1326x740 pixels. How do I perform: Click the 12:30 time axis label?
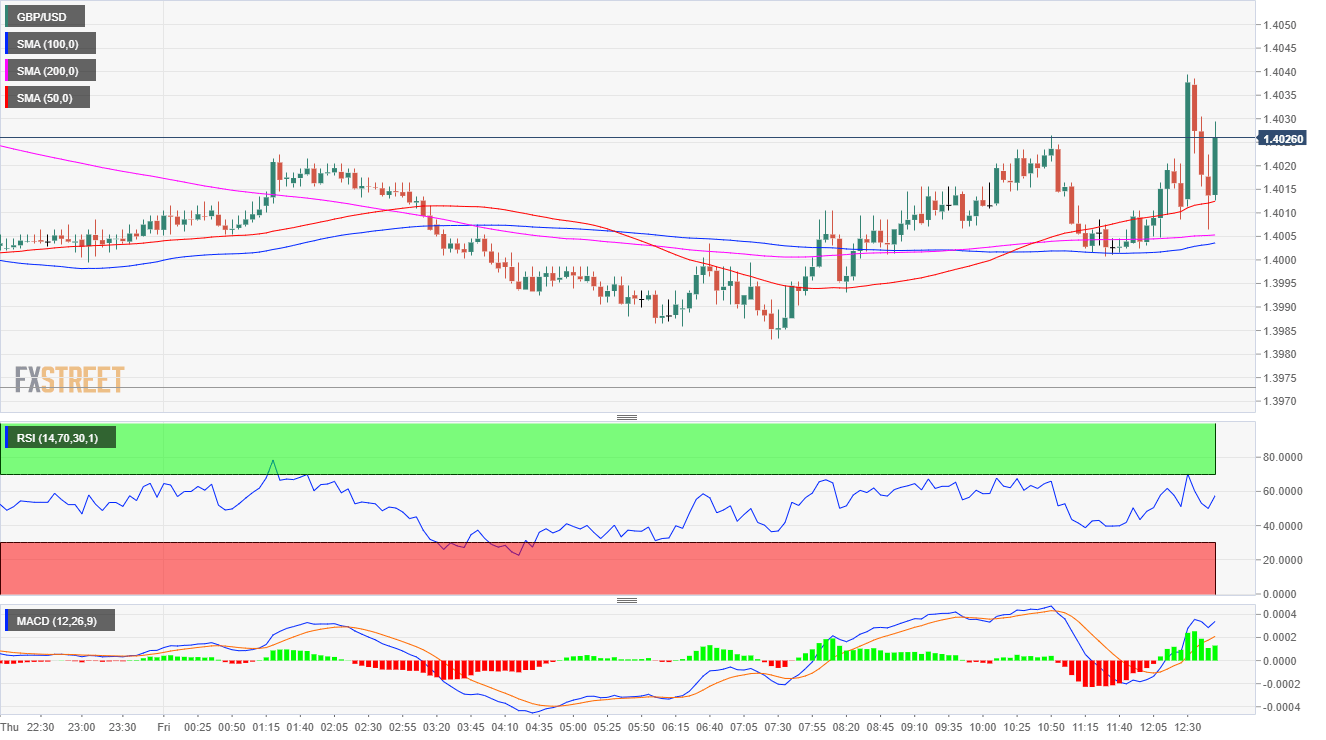(x=1188, y=727)
